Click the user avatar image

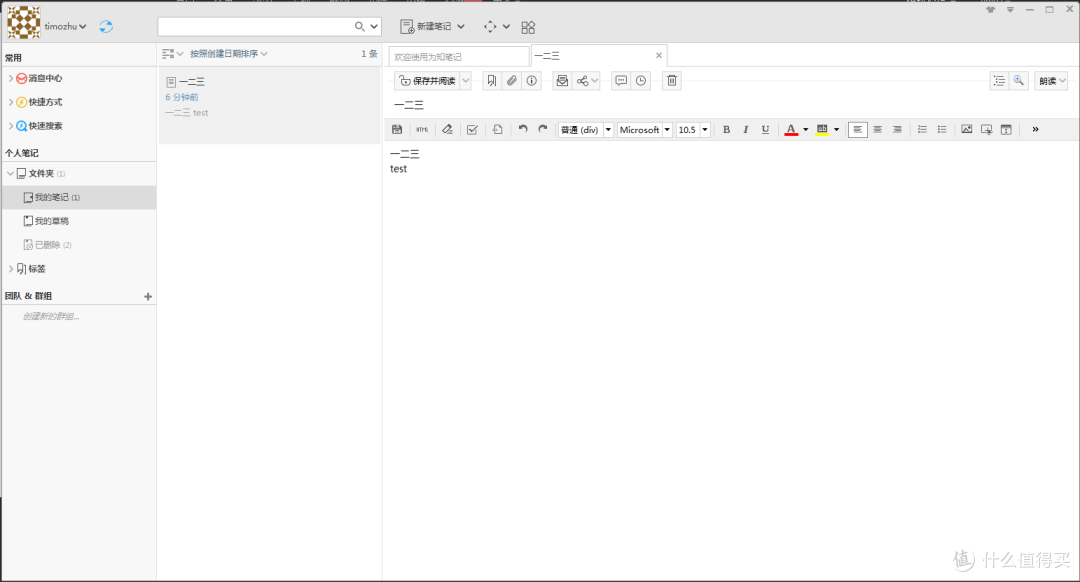pos(23,22)
